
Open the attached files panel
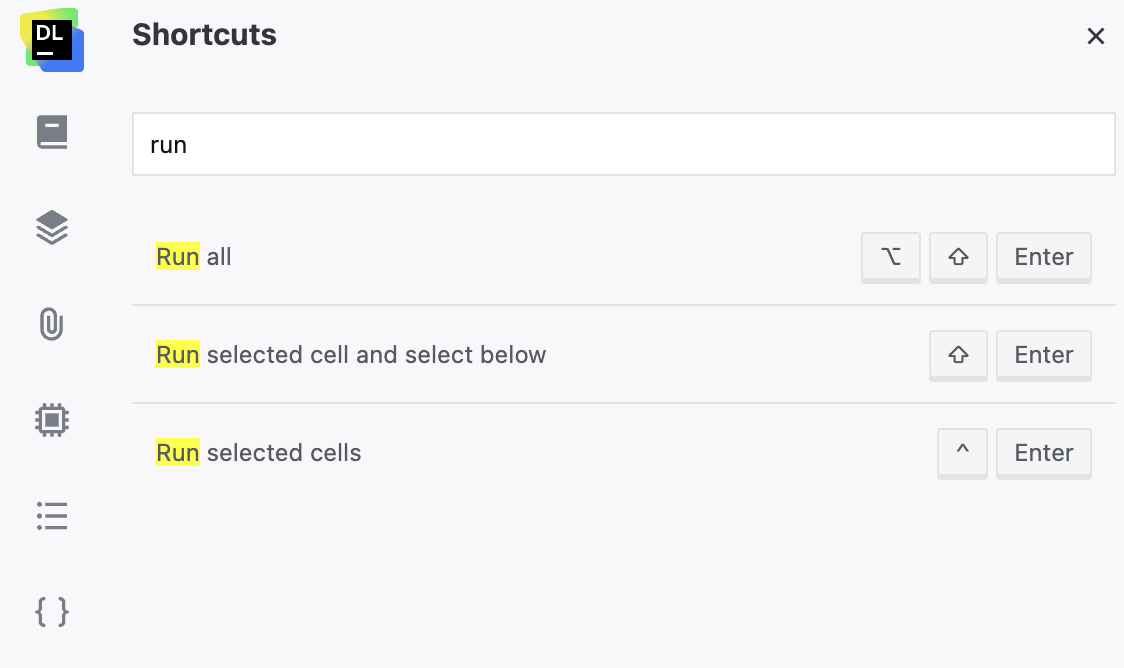click(x=51, y=324)
